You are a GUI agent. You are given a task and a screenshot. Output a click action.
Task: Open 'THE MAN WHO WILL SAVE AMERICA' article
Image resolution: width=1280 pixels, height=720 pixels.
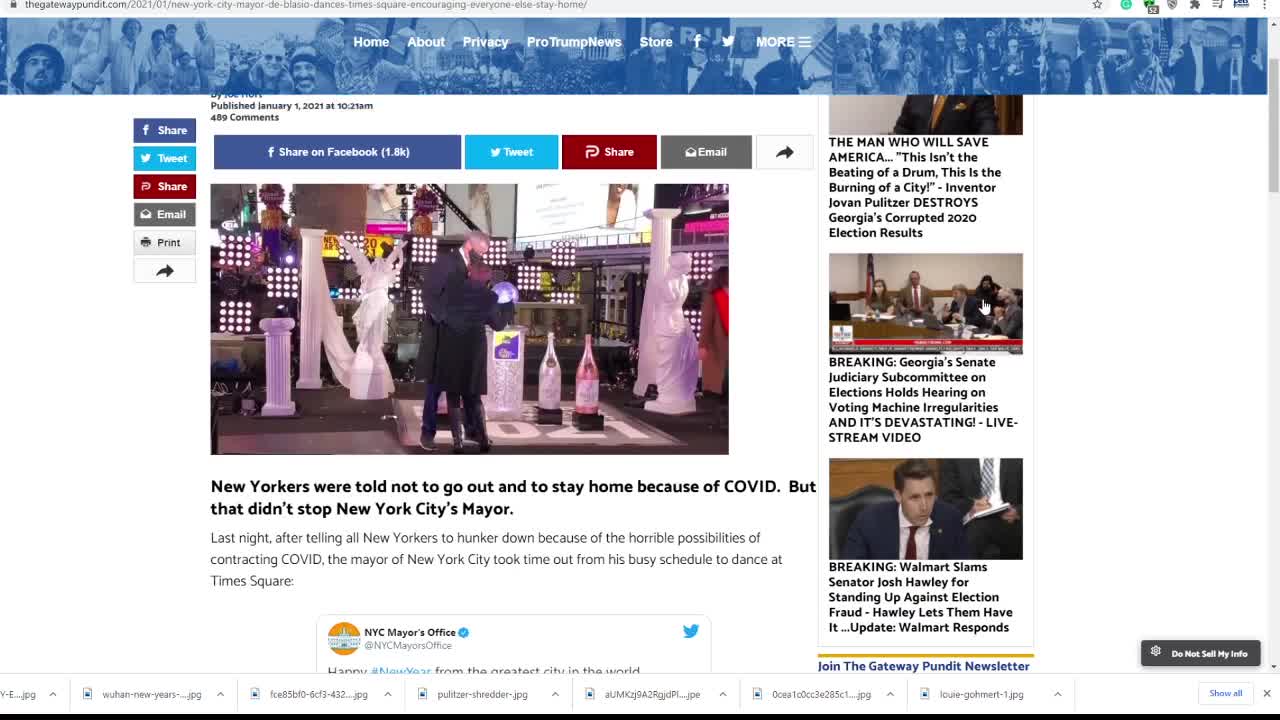coord(914,187)
